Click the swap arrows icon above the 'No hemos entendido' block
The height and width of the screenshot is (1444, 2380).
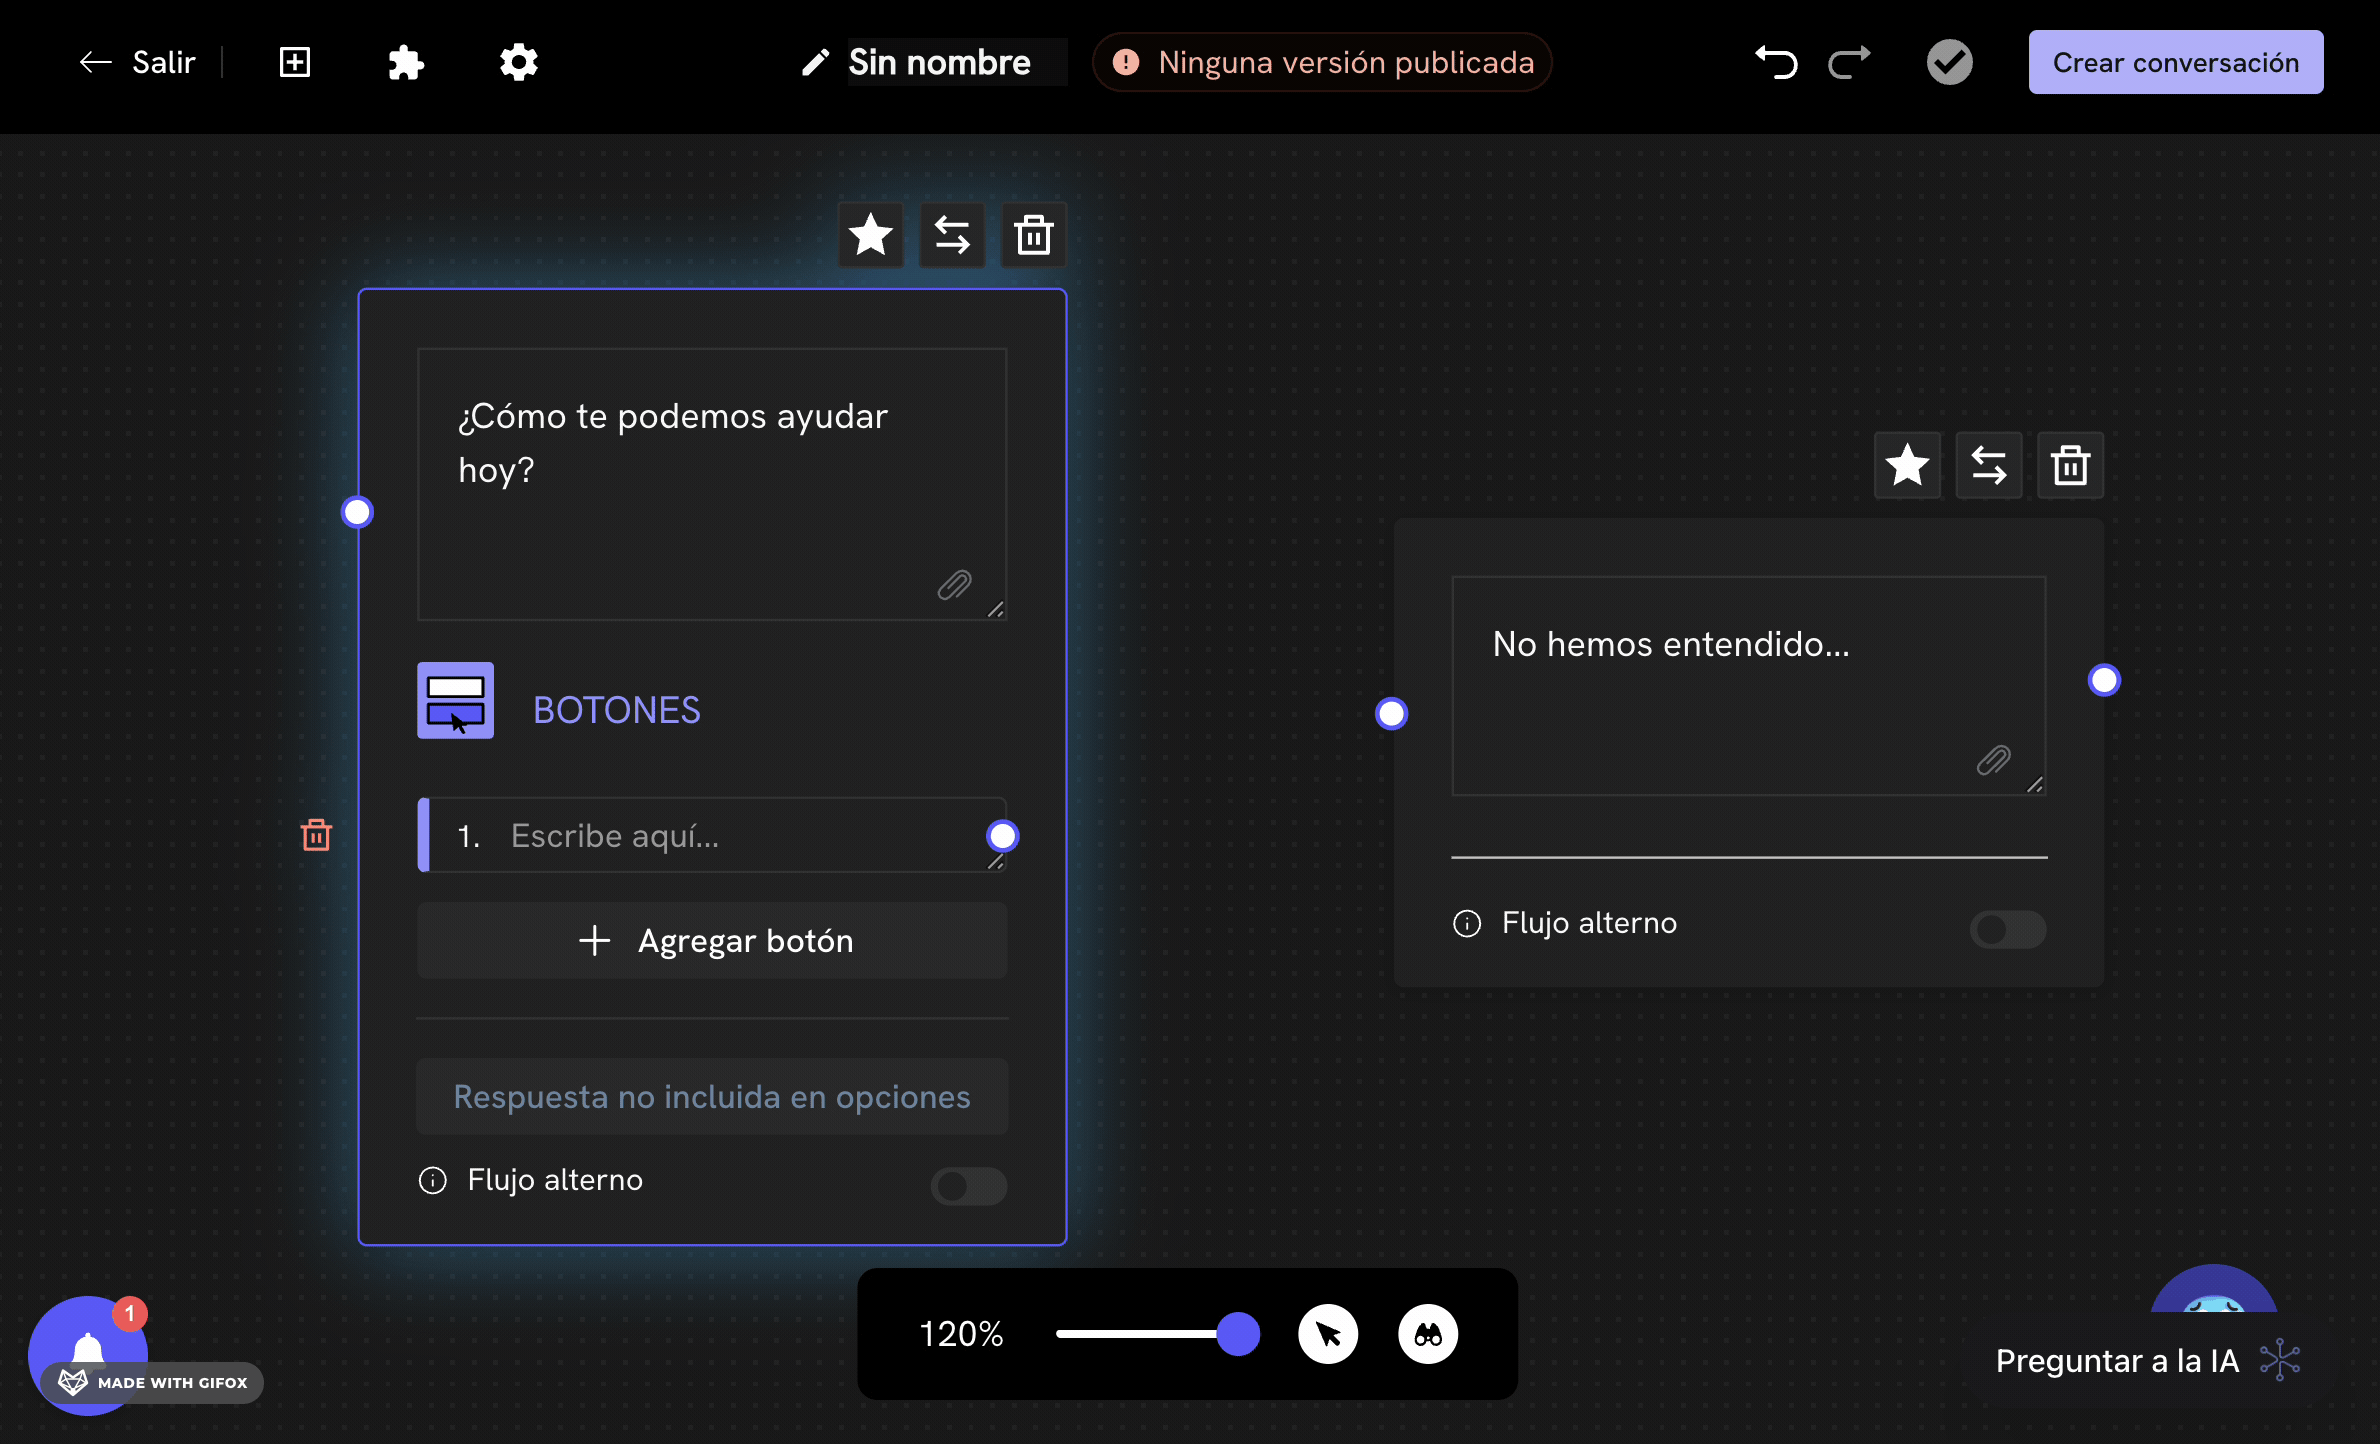click(1988, 466)
